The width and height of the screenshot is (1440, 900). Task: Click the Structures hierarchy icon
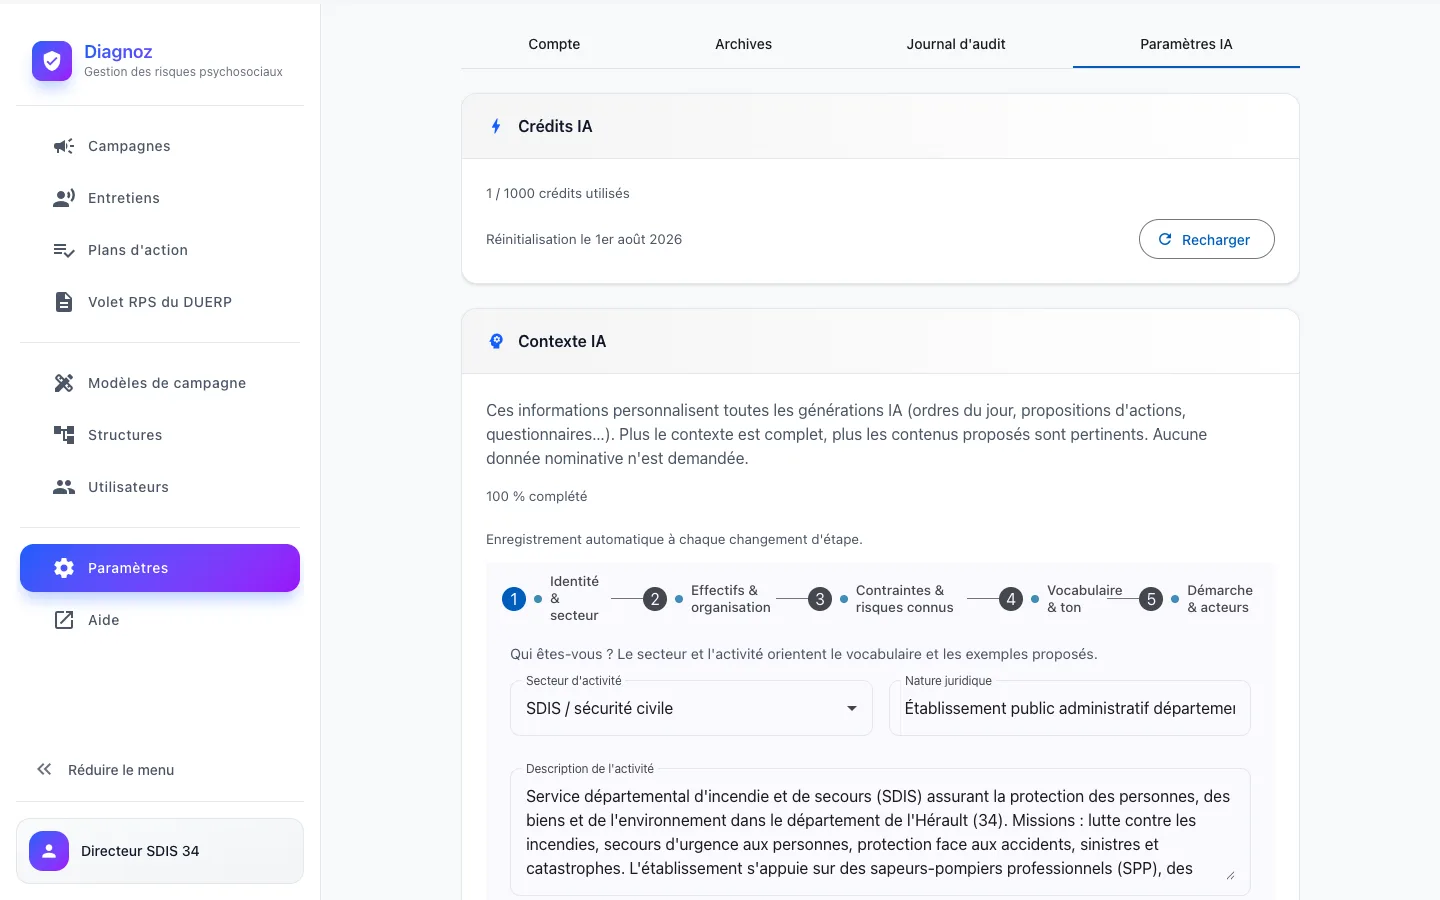(64, 435)
